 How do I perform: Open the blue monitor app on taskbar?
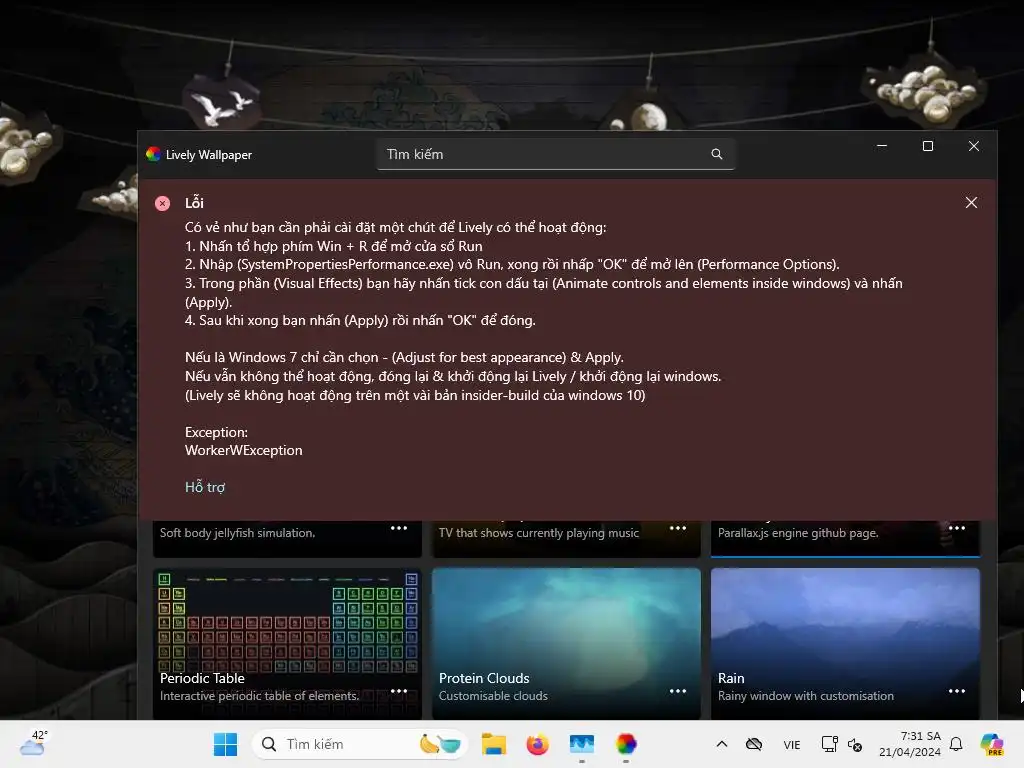[x=581, y=744]
